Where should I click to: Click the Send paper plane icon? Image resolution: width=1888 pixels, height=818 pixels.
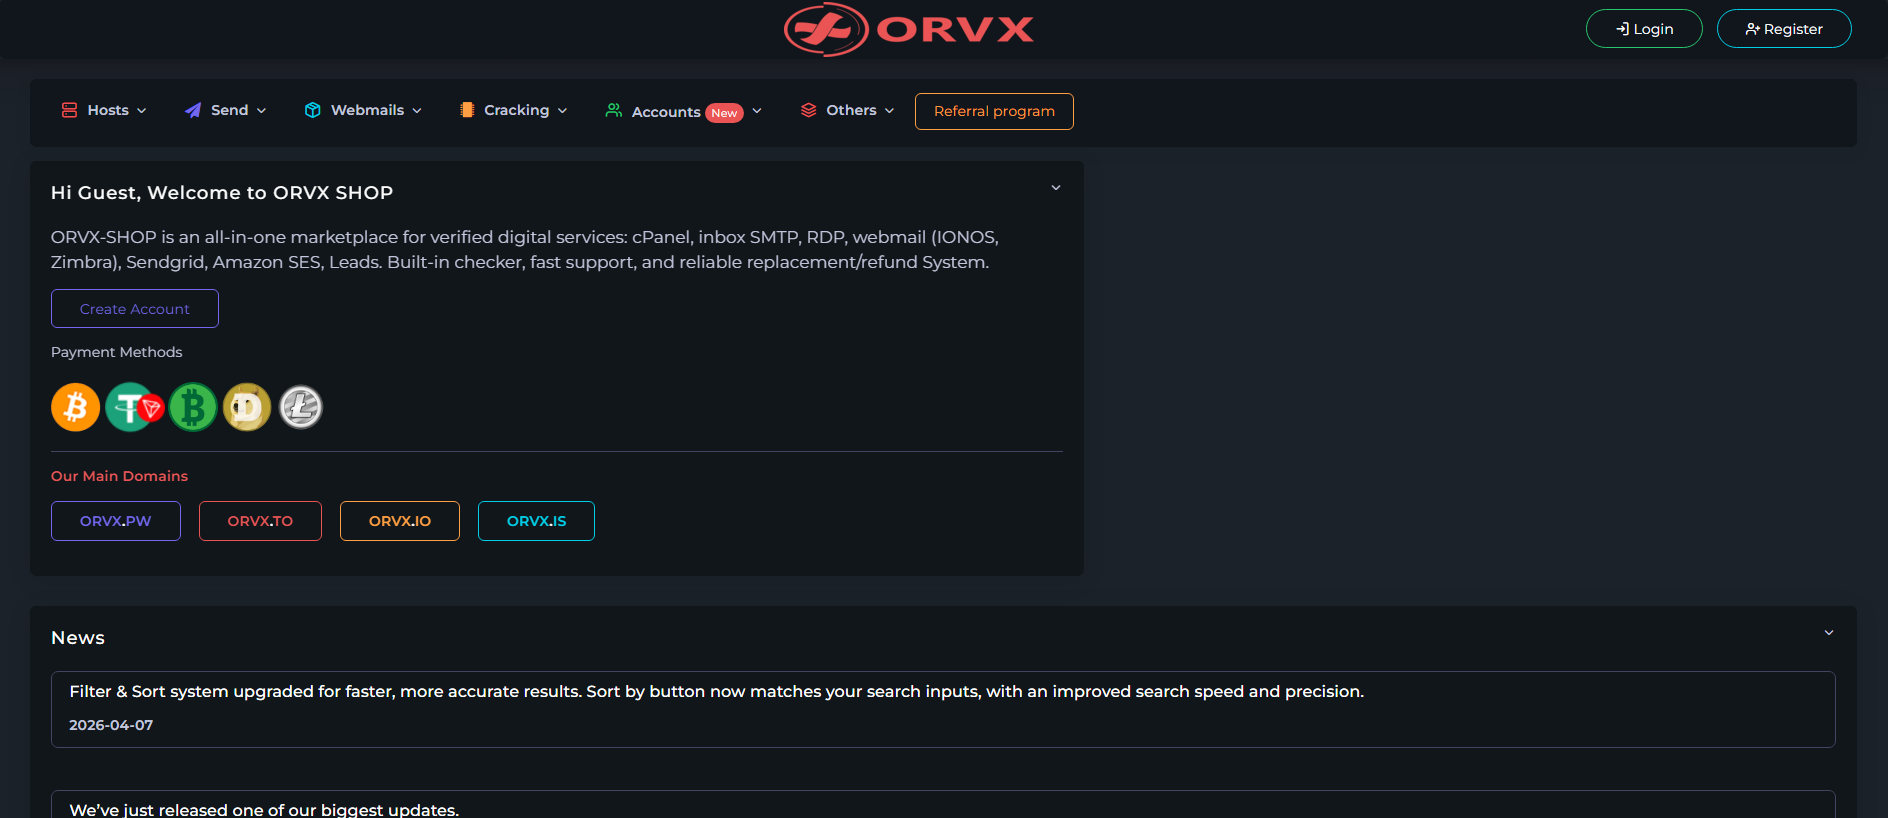pos(193,110)
